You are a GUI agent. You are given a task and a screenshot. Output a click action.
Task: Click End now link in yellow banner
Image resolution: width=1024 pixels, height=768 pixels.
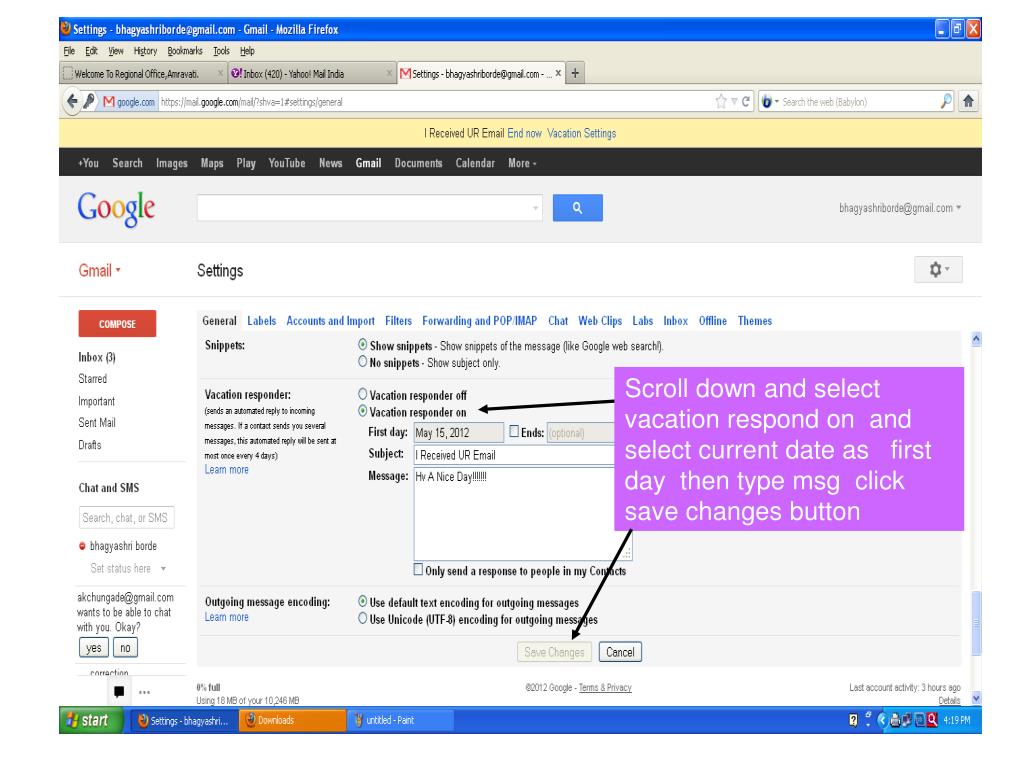524,133
